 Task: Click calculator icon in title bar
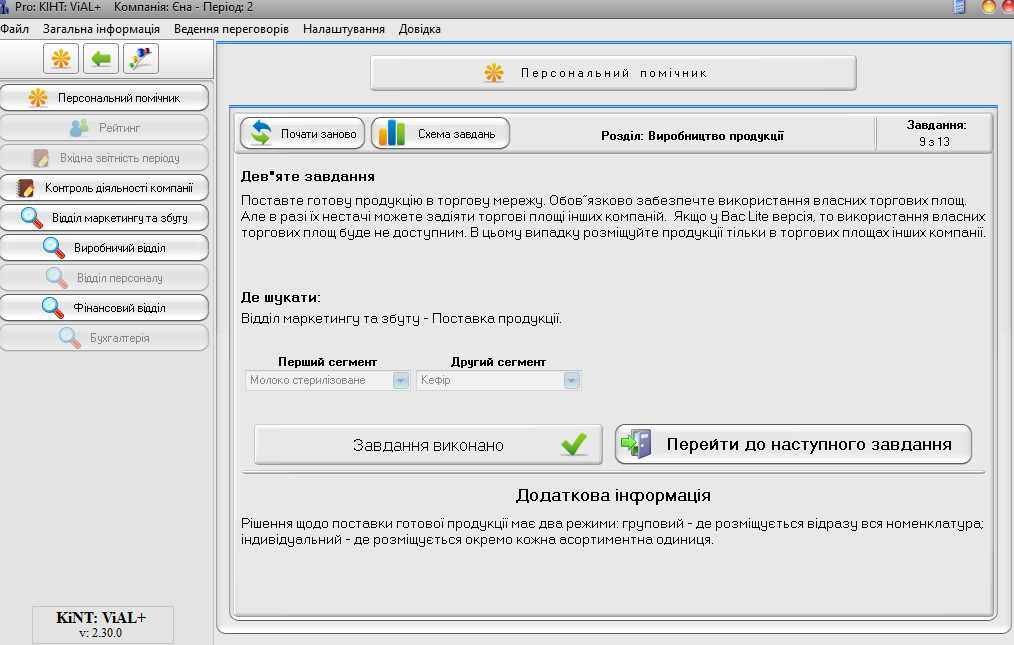point(960,7)
